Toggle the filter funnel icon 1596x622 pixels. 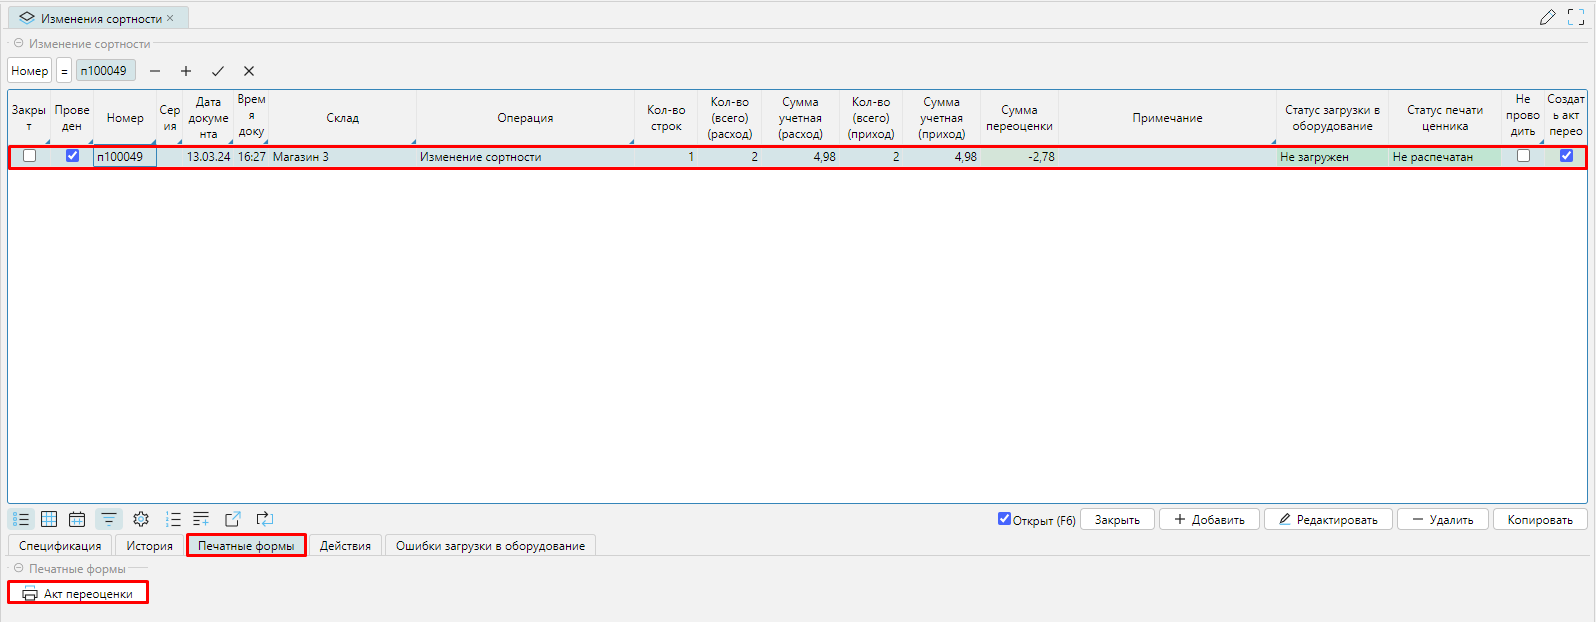108,519
